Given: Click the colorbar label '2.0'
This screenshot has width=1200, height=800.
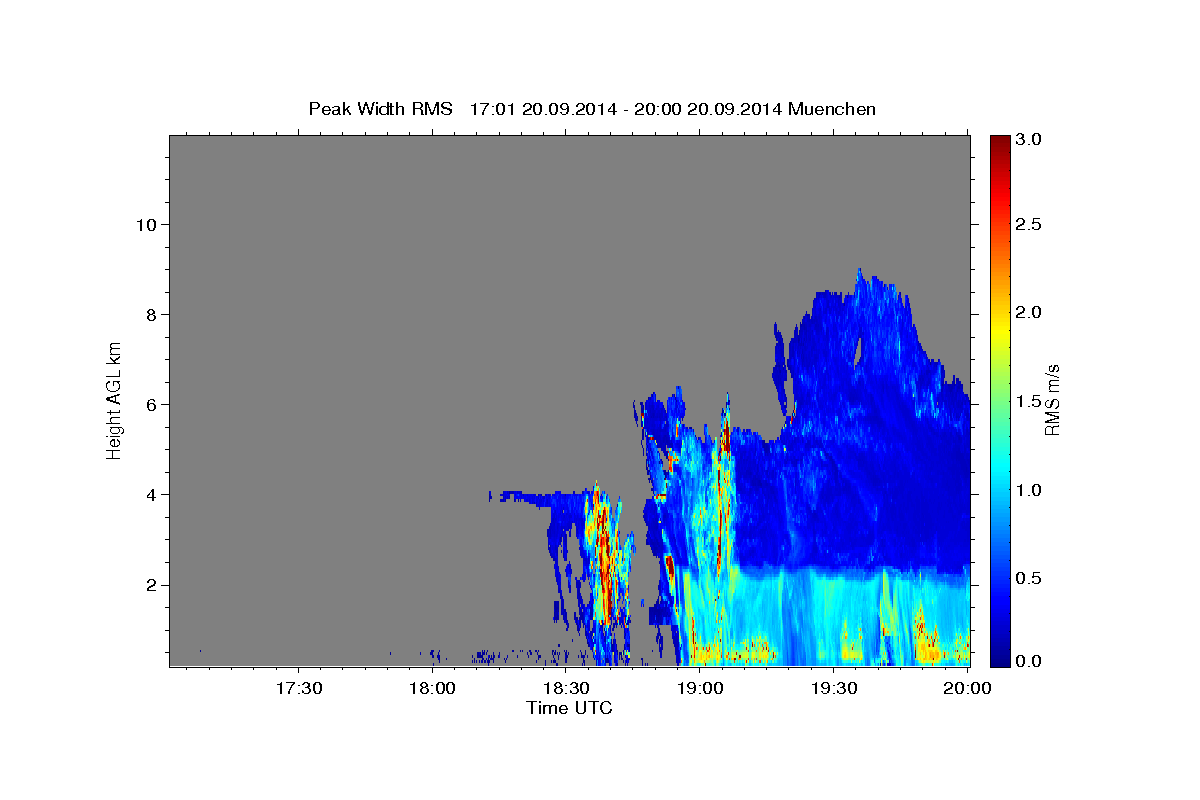Looking at the screenshot, I should click(x=1028, y=313).
